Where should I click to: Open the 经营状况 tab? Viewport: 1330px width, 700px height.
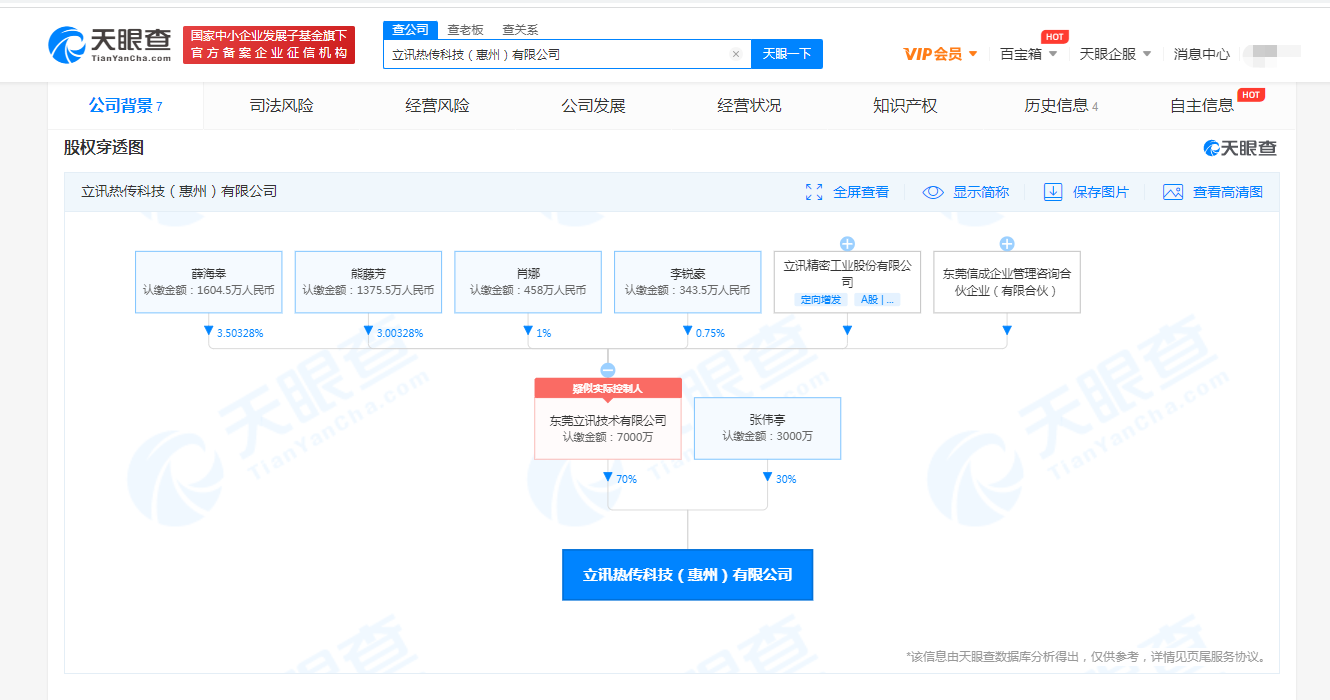point(749,106)
